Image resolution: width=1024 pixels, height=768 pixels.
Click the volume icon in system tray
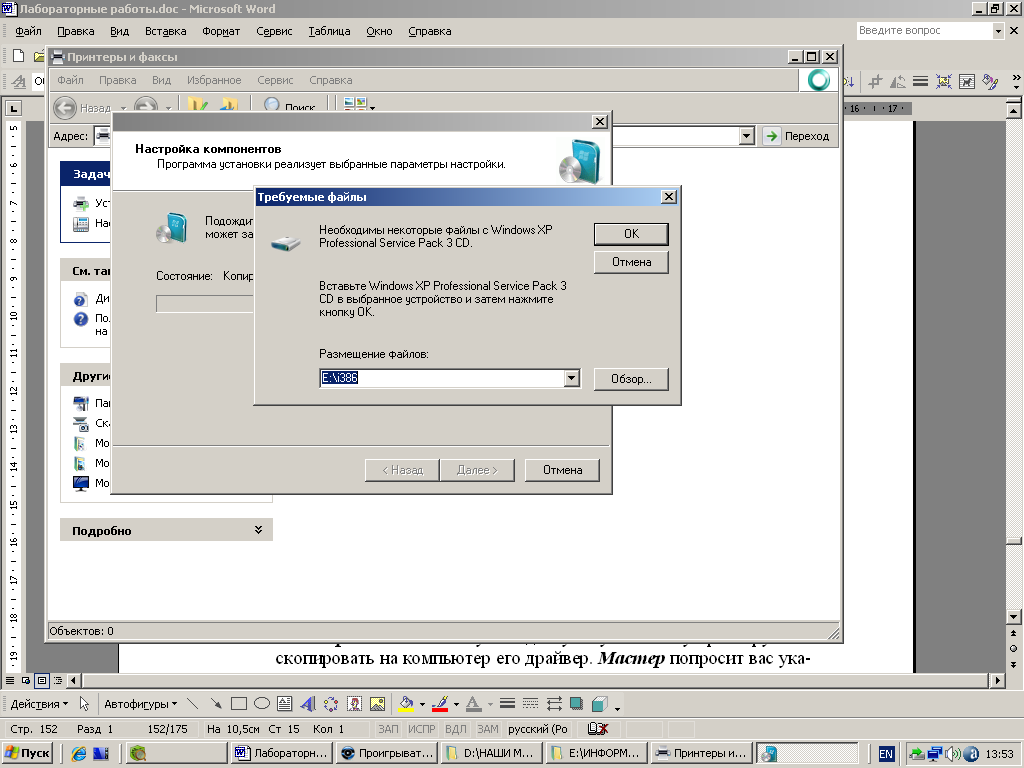(x=953, y=754)
